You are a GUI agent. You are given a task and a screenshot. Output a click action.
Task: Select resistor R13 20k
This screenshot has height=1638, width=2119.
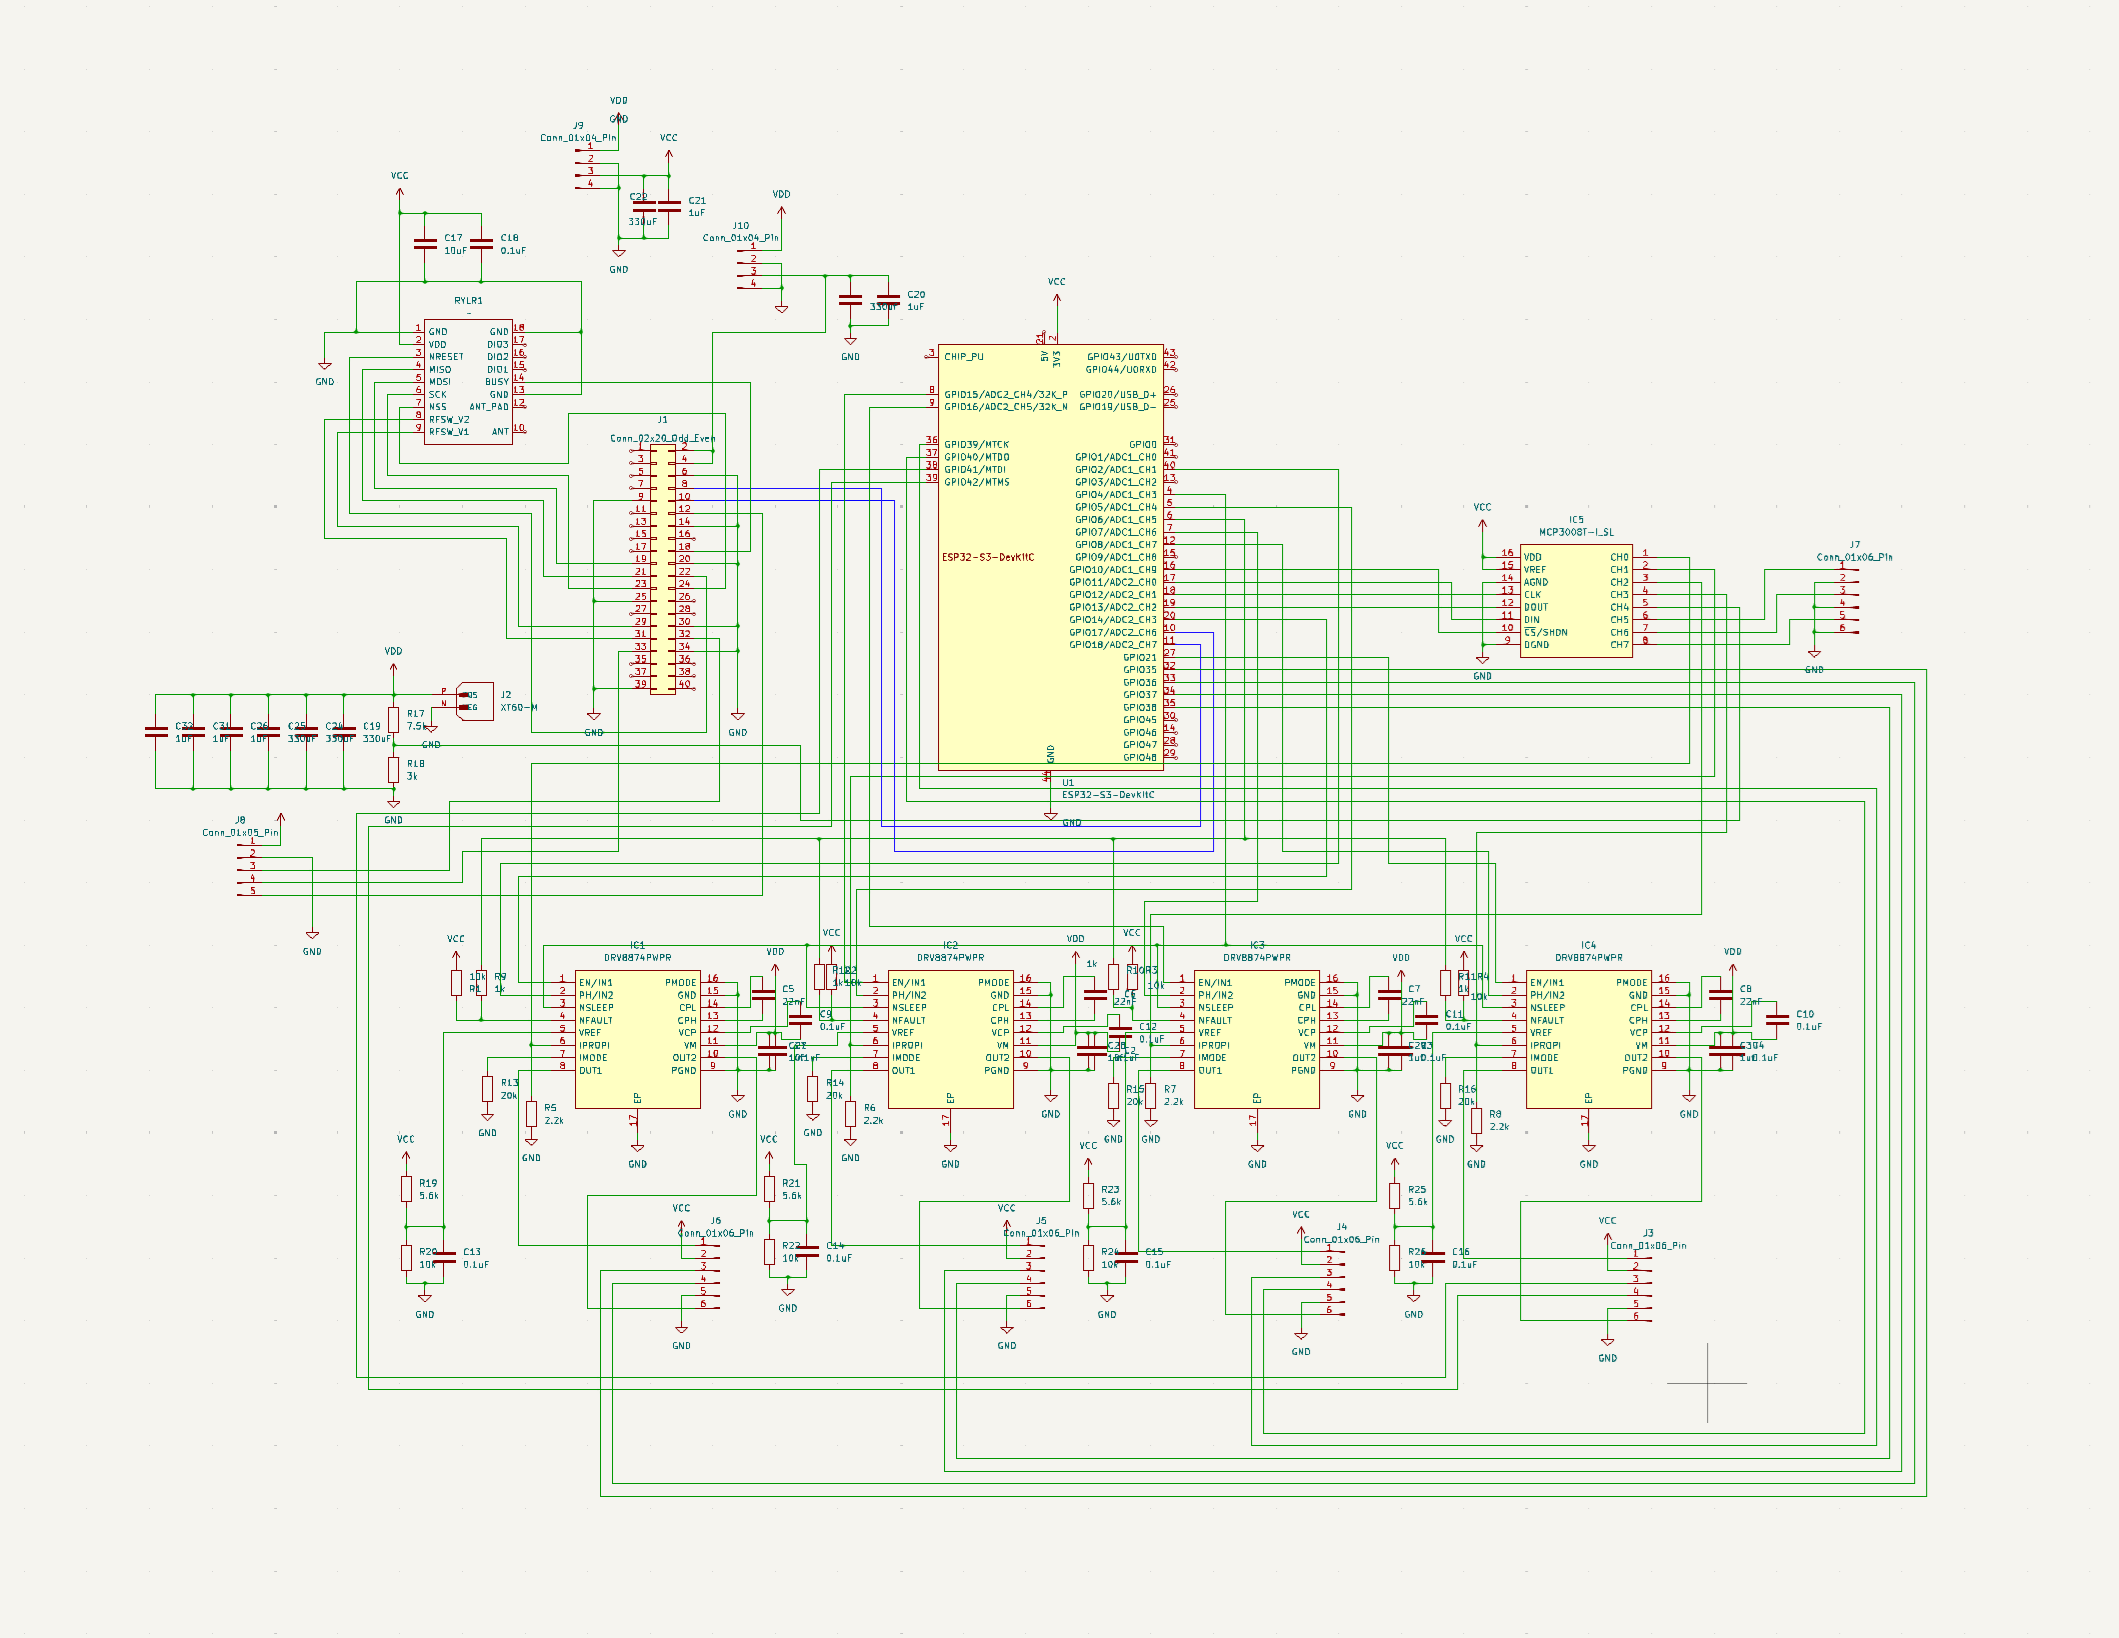pyautogui.click(x=487, y=1089)
